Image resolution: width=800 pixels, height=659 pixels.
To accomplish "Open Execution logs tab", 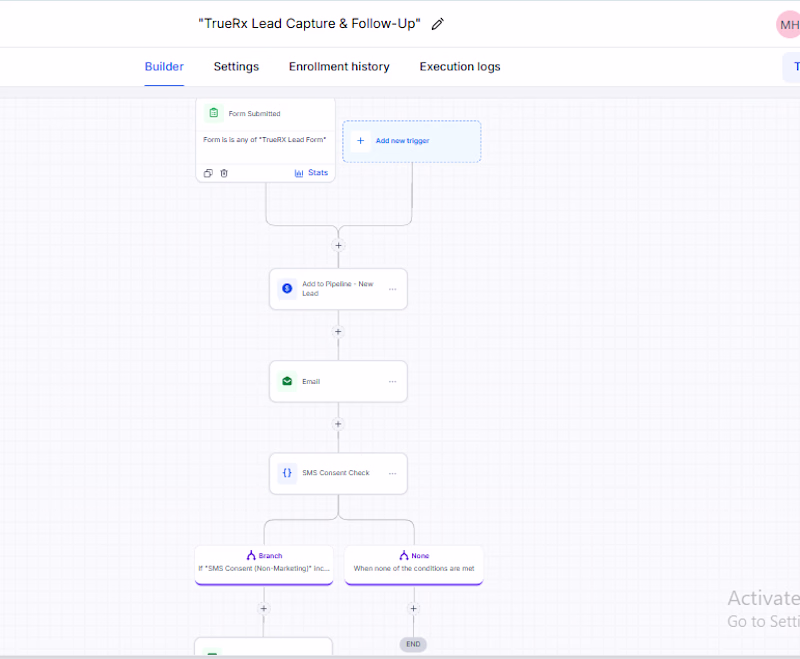I will point(460,67).
